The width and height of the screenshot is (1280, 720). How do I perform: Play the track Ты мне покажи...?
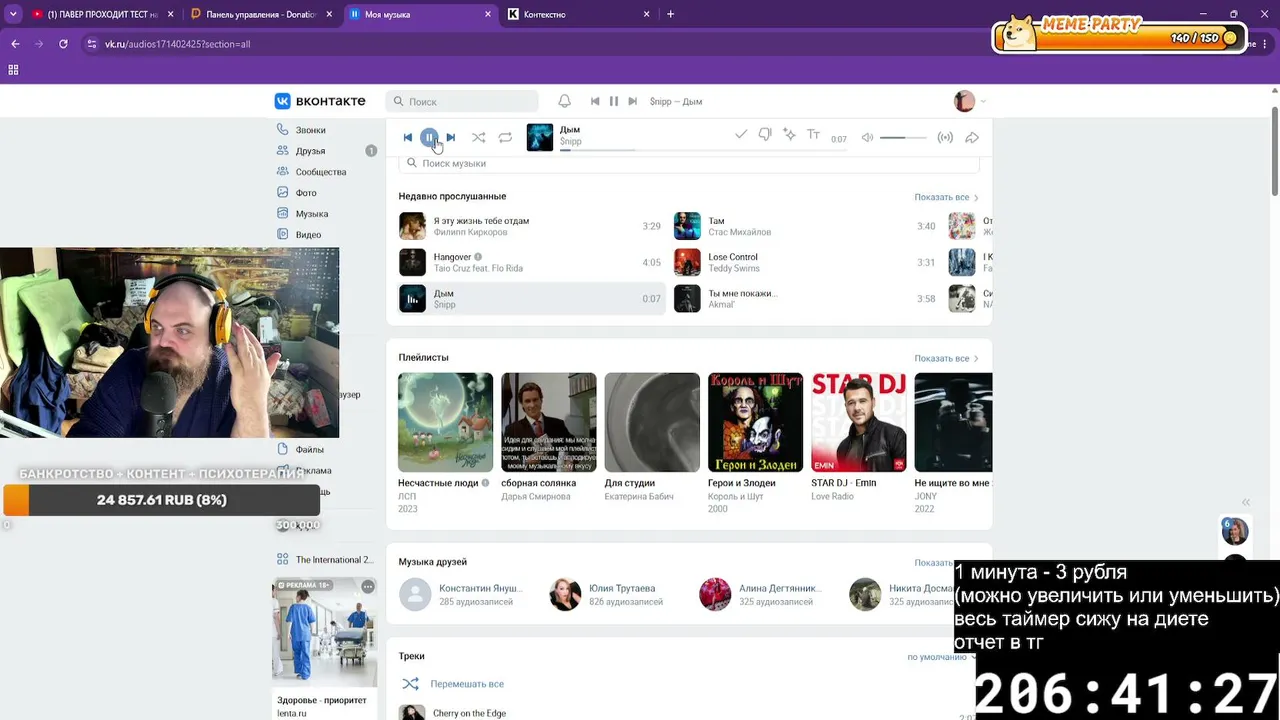coord(805,298)
